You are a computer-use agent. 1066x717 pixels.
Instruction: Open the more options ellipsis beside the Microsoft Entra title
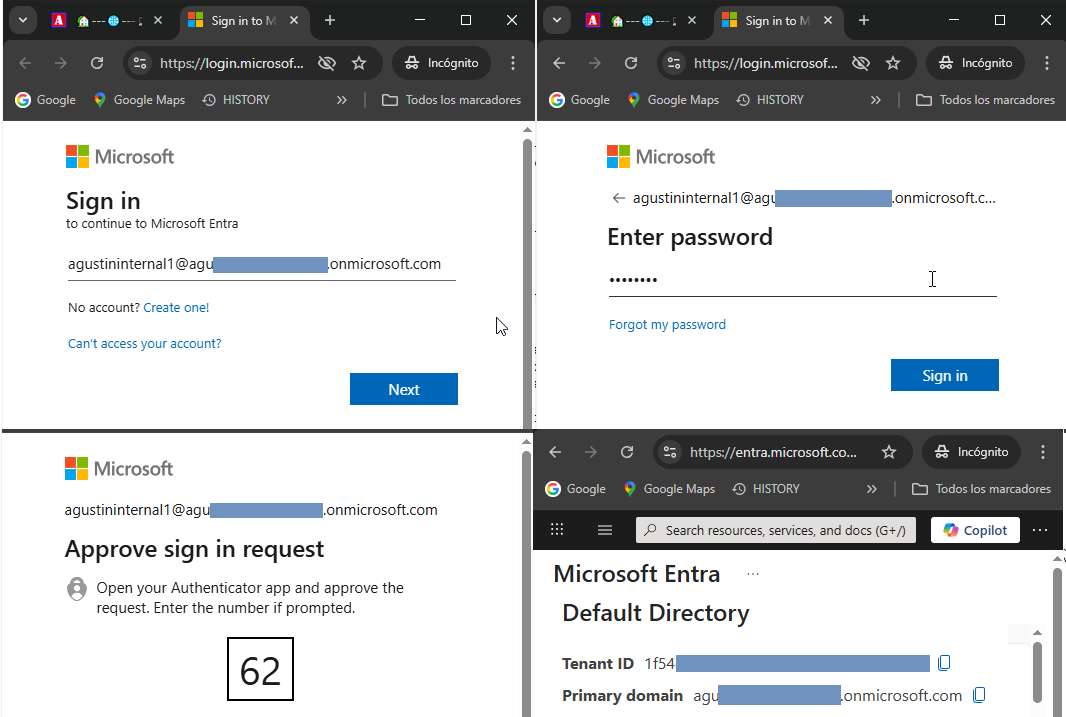[753, 574]
